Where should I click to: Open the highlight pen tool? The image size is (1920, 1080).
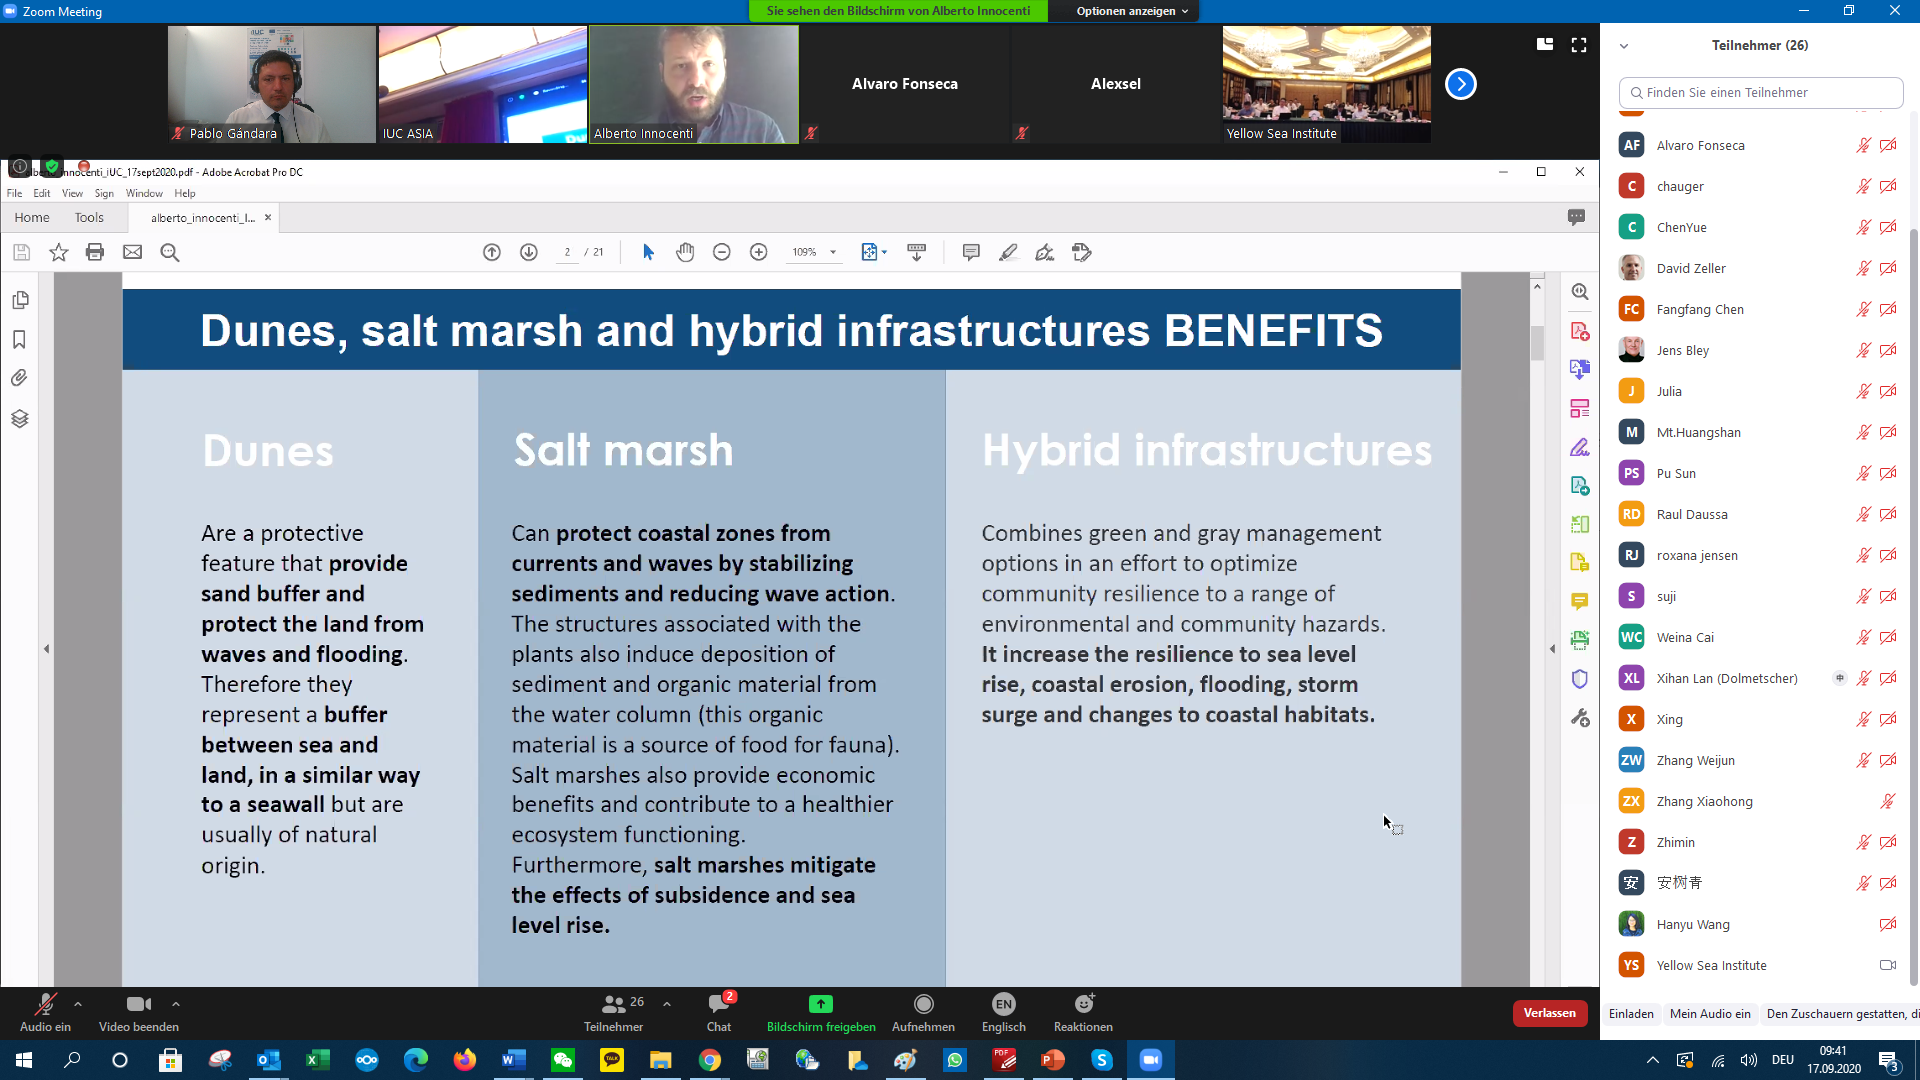(x=1008, y=252)
